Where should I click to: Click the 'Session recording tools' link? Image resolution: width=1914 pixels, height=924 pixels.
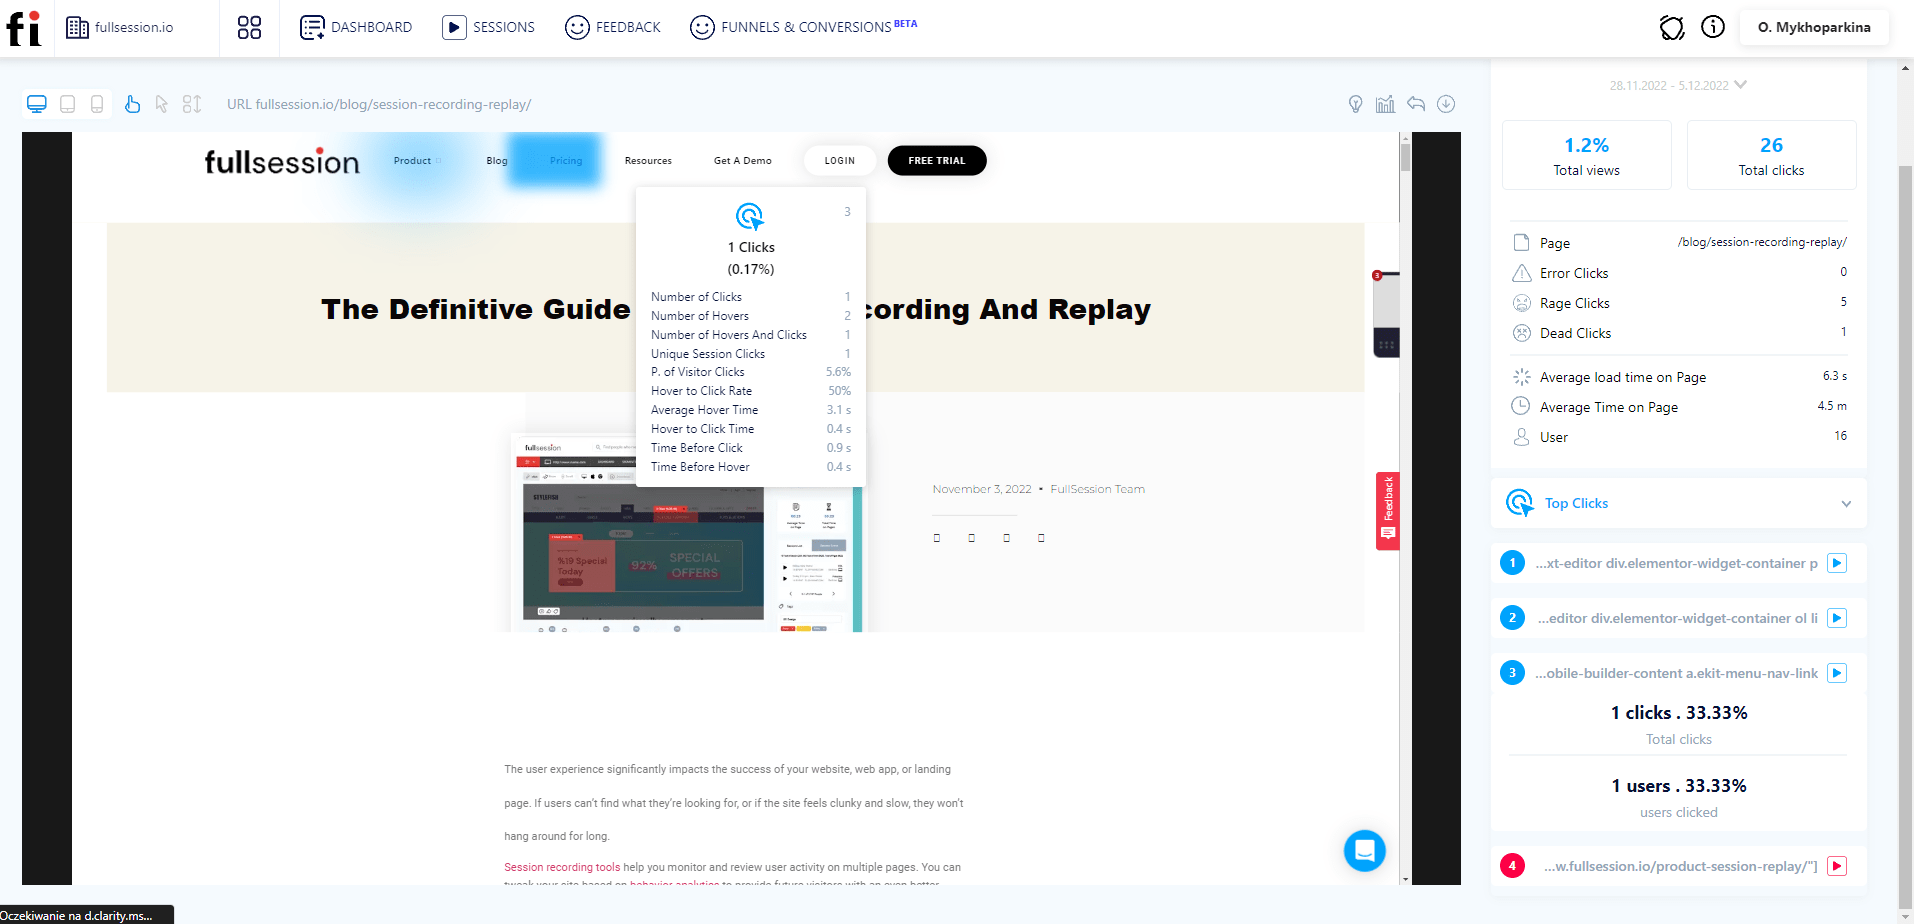pos(562,868)
